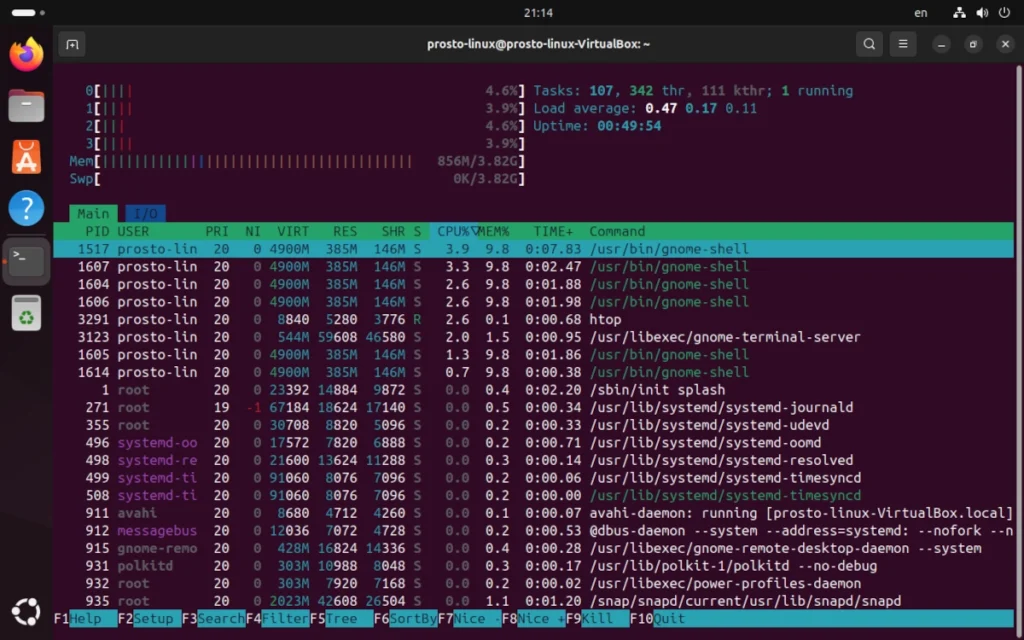
Task: Click F8 Nice + button
Action: (x=534, y=618)
